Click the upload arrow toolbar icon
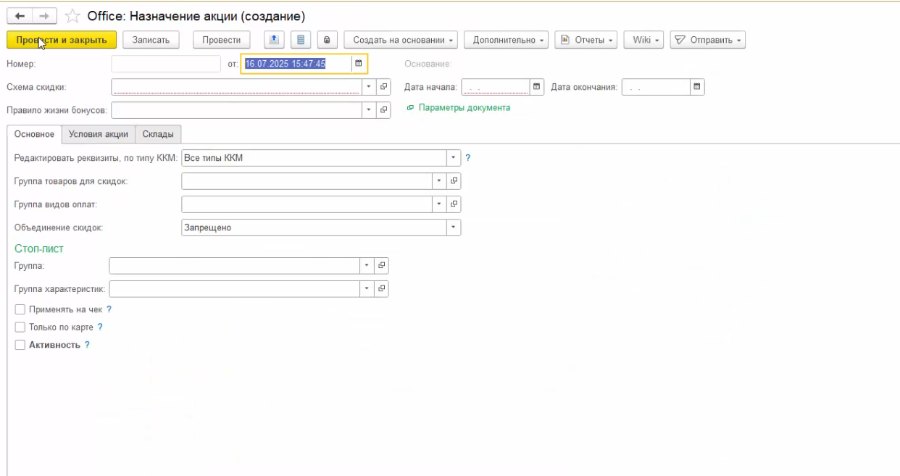The height and width of the screenshot is (476, 900). point(274,40)
